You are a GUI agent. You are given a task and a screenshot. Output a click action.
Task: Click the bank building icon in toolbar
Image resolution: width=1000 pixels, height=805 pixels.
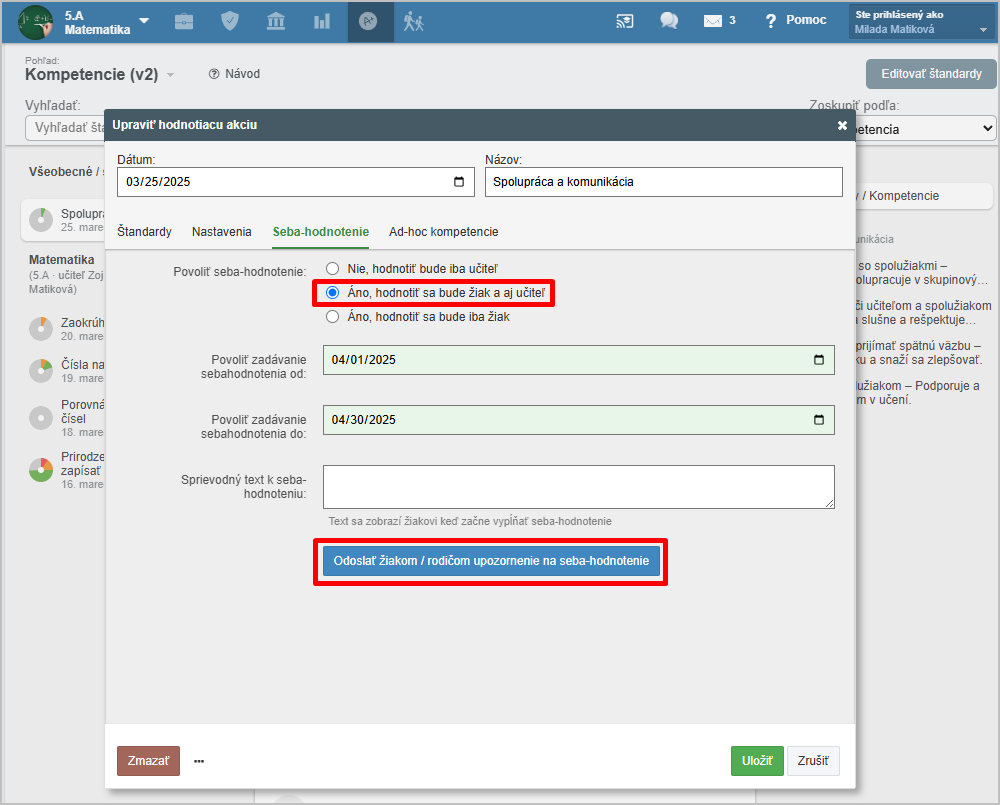click(x=276, y=21)
